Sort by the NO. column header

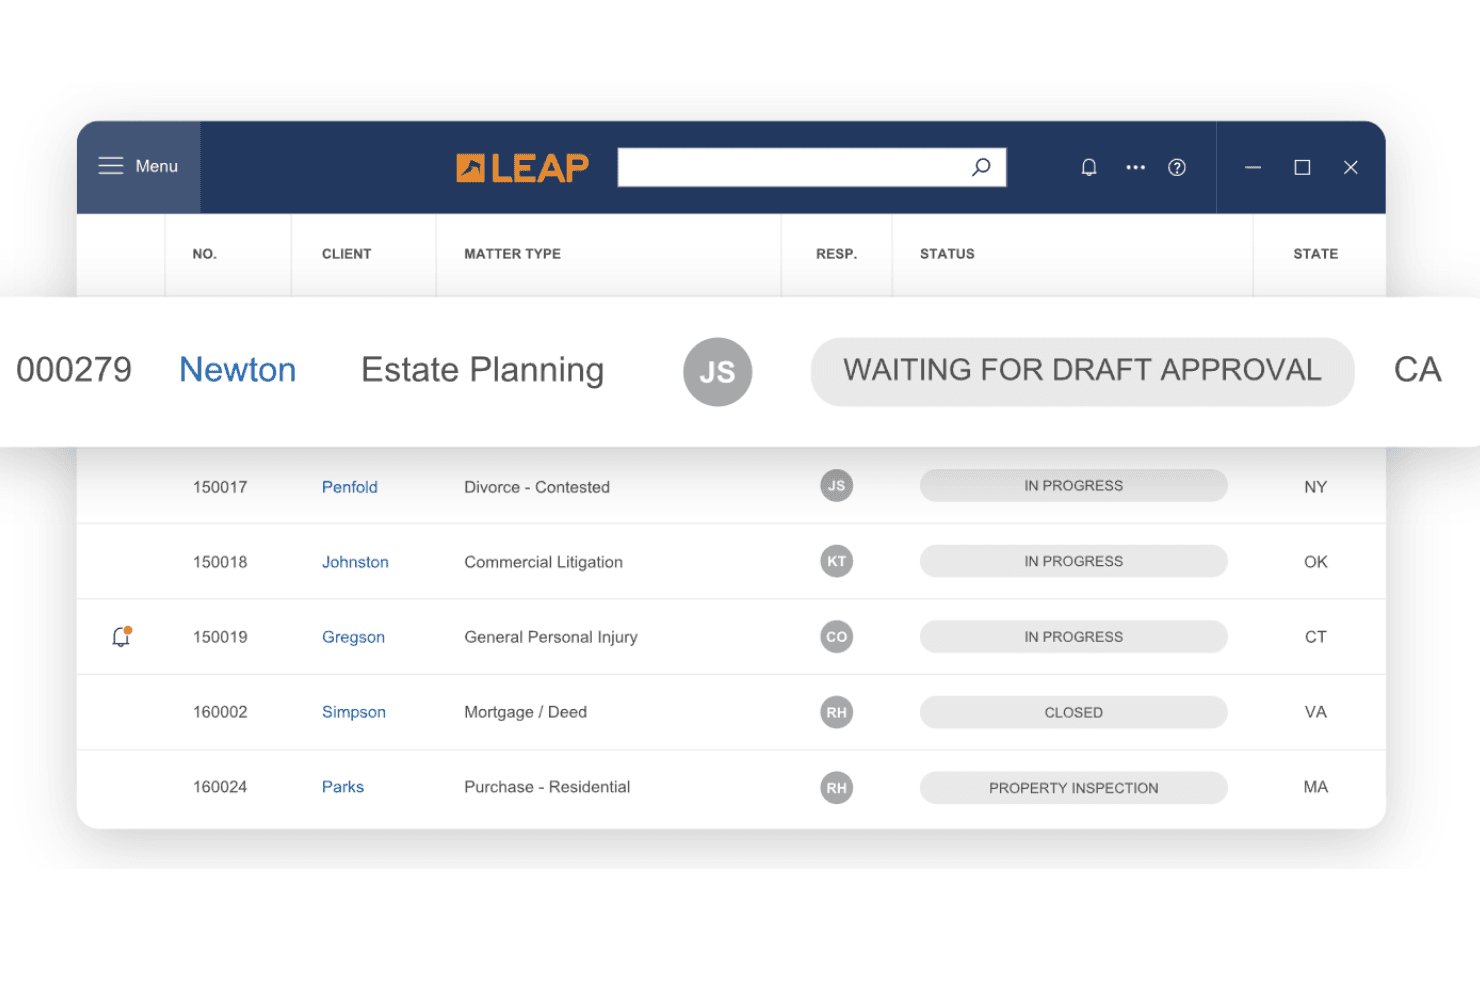point(204,254)
